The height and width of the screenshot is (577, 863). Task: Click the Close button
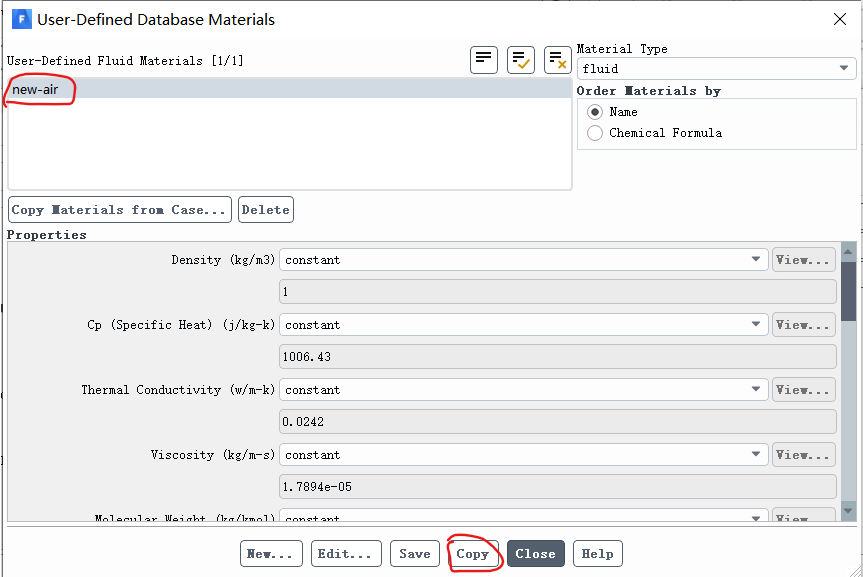point(536,553)
